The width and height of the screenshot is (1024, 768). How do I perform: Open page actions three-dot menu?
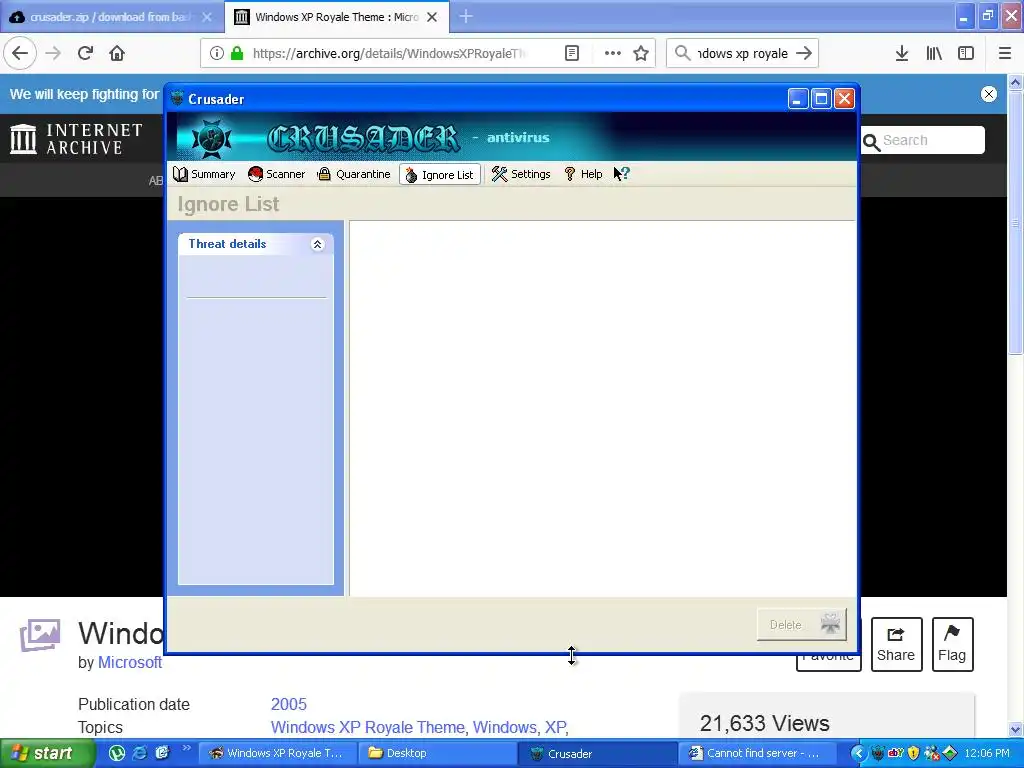(x=613, y=54)
